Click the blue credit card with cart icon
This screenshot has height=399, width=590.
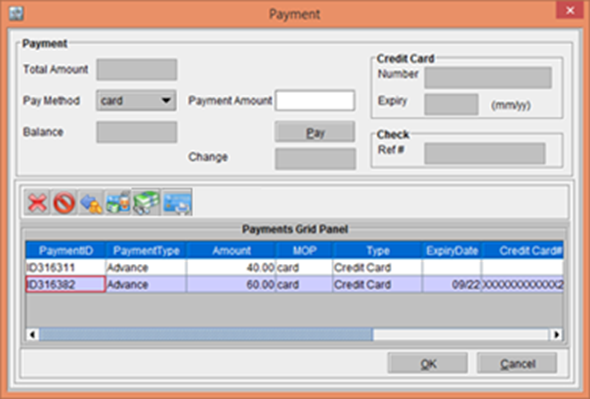177,203
